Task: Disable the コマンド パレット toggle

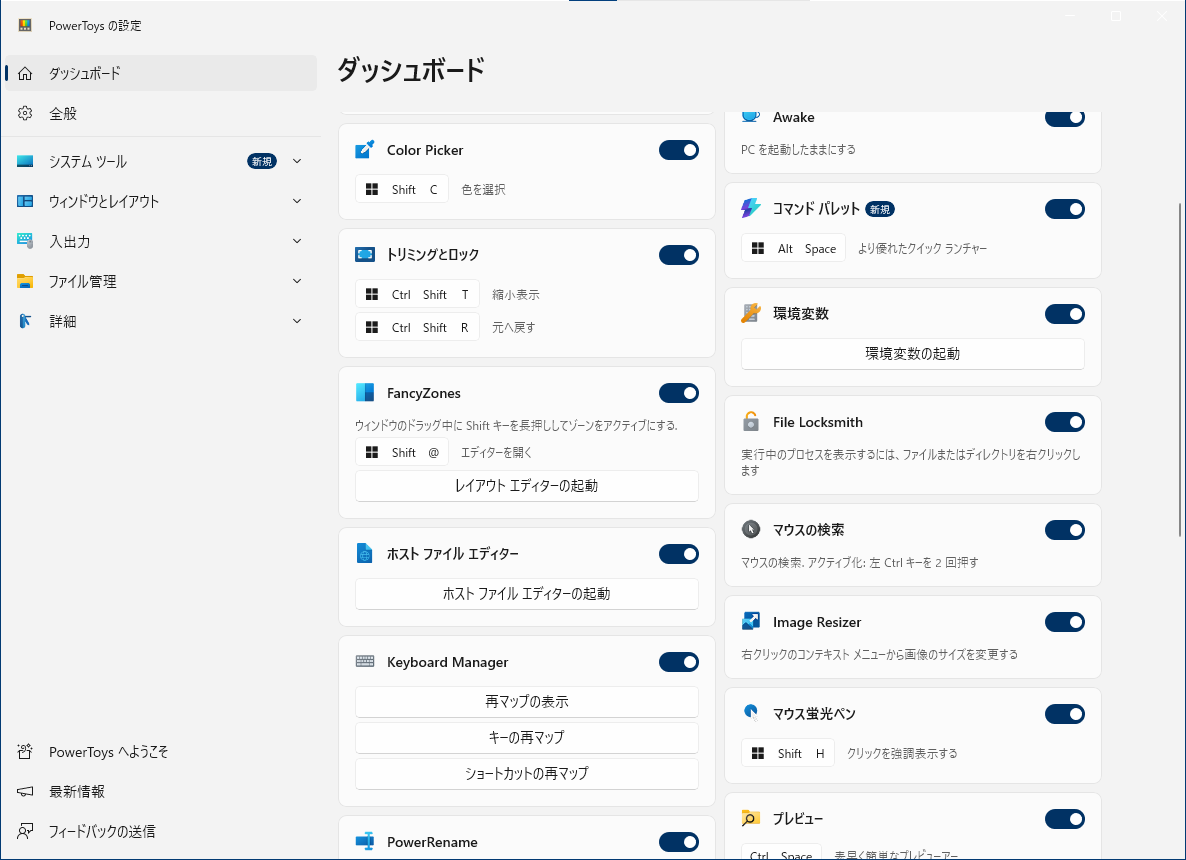Action: tap(1065, 209)
